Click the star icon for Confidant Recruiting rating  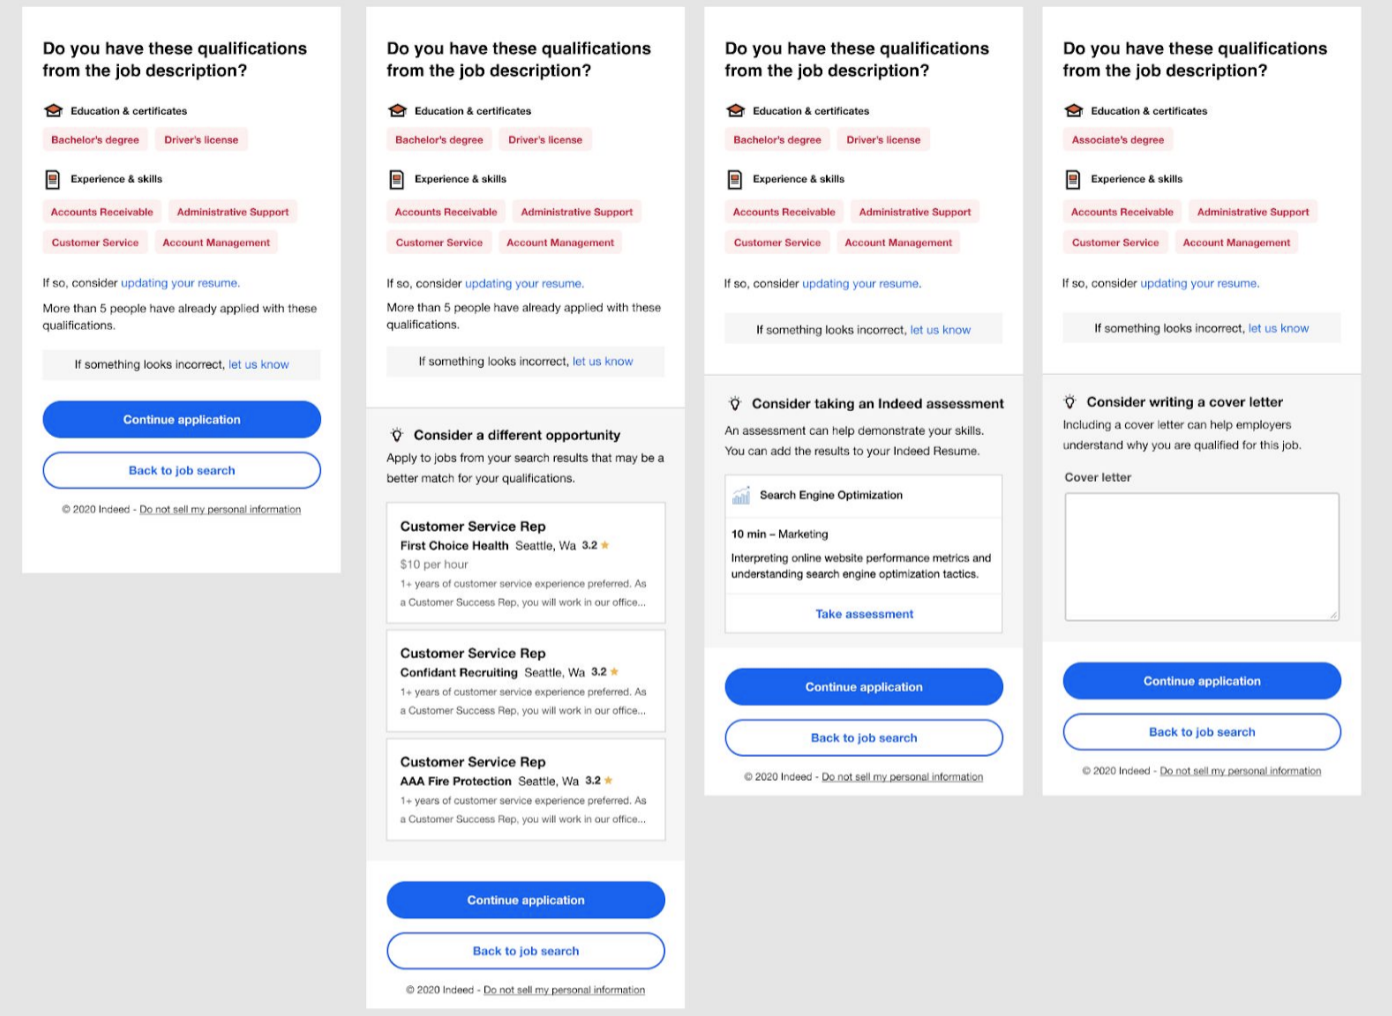pyautogui.click(x=614, y=672)
